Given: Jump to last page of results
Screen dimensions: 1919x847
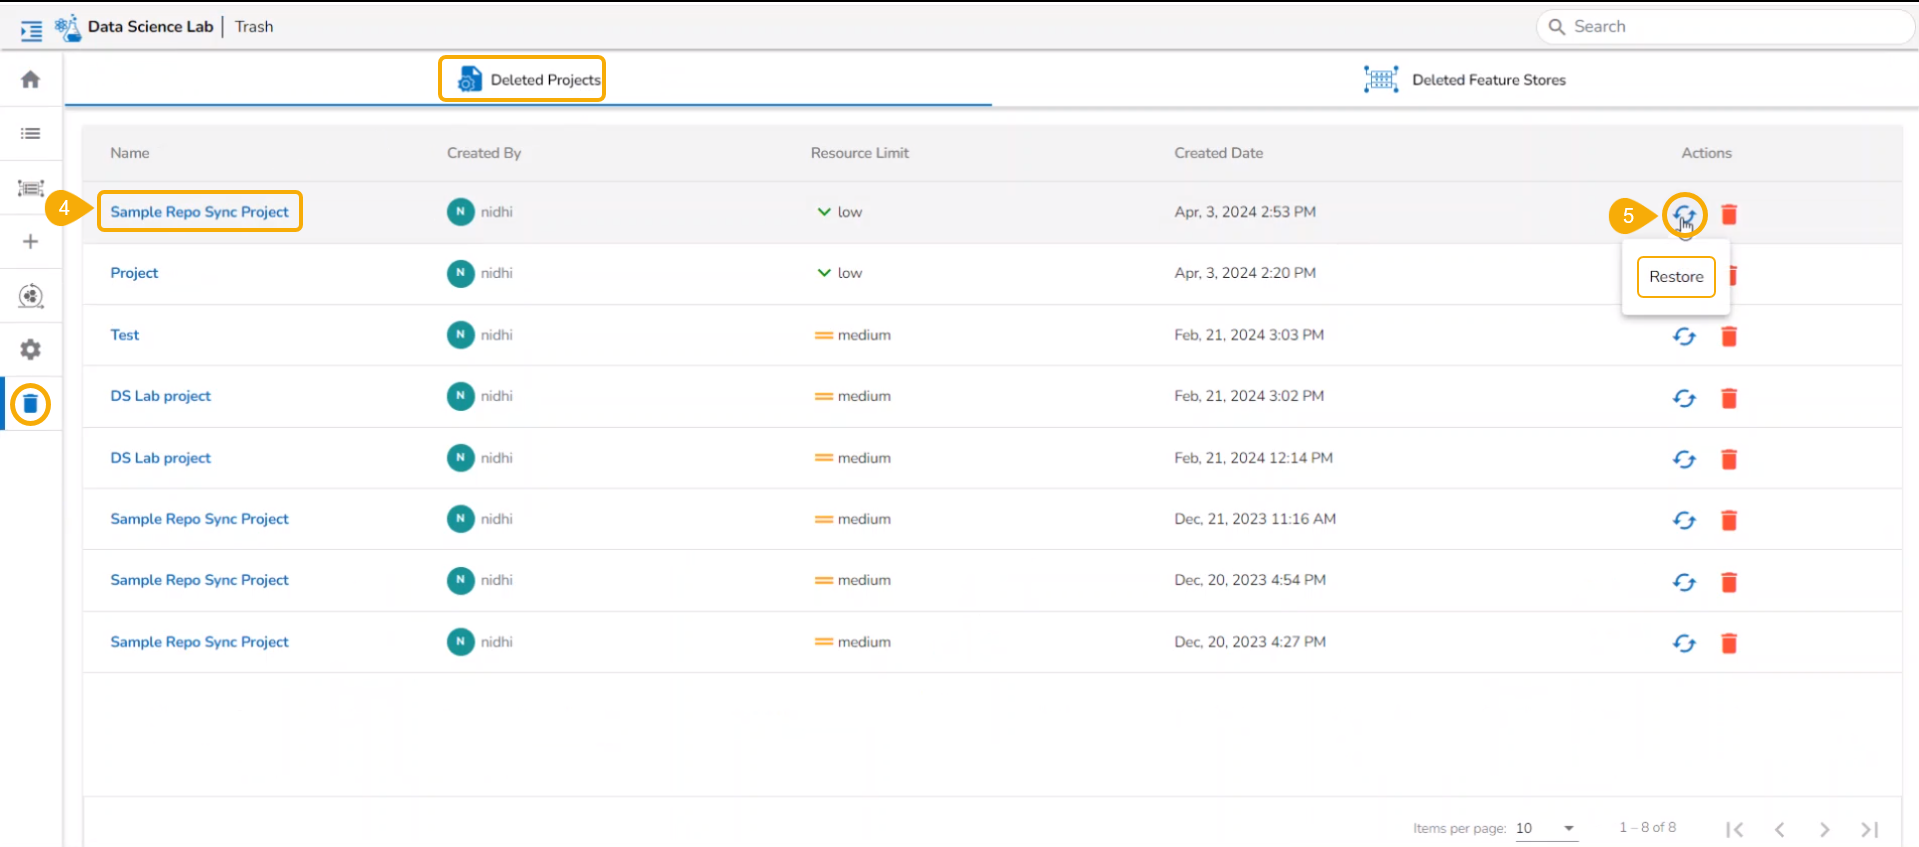Looking at the screenshot, I should [x=1870, y=829].
